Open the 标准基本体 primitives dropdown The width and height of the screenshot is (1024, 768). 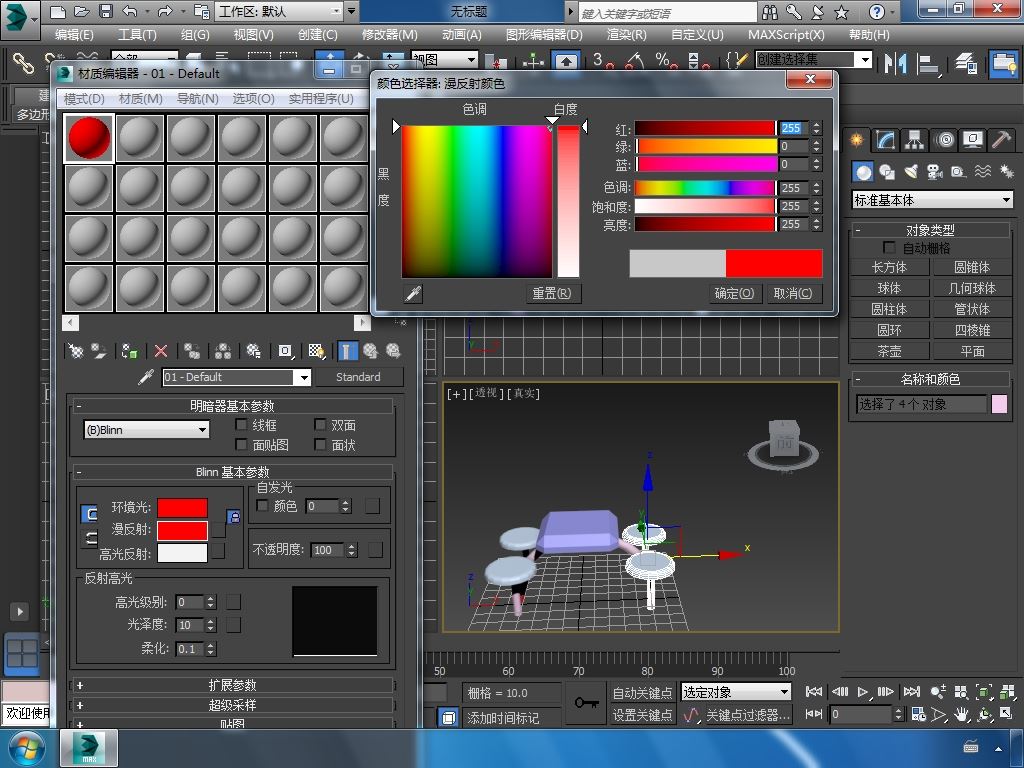[932, 200]
